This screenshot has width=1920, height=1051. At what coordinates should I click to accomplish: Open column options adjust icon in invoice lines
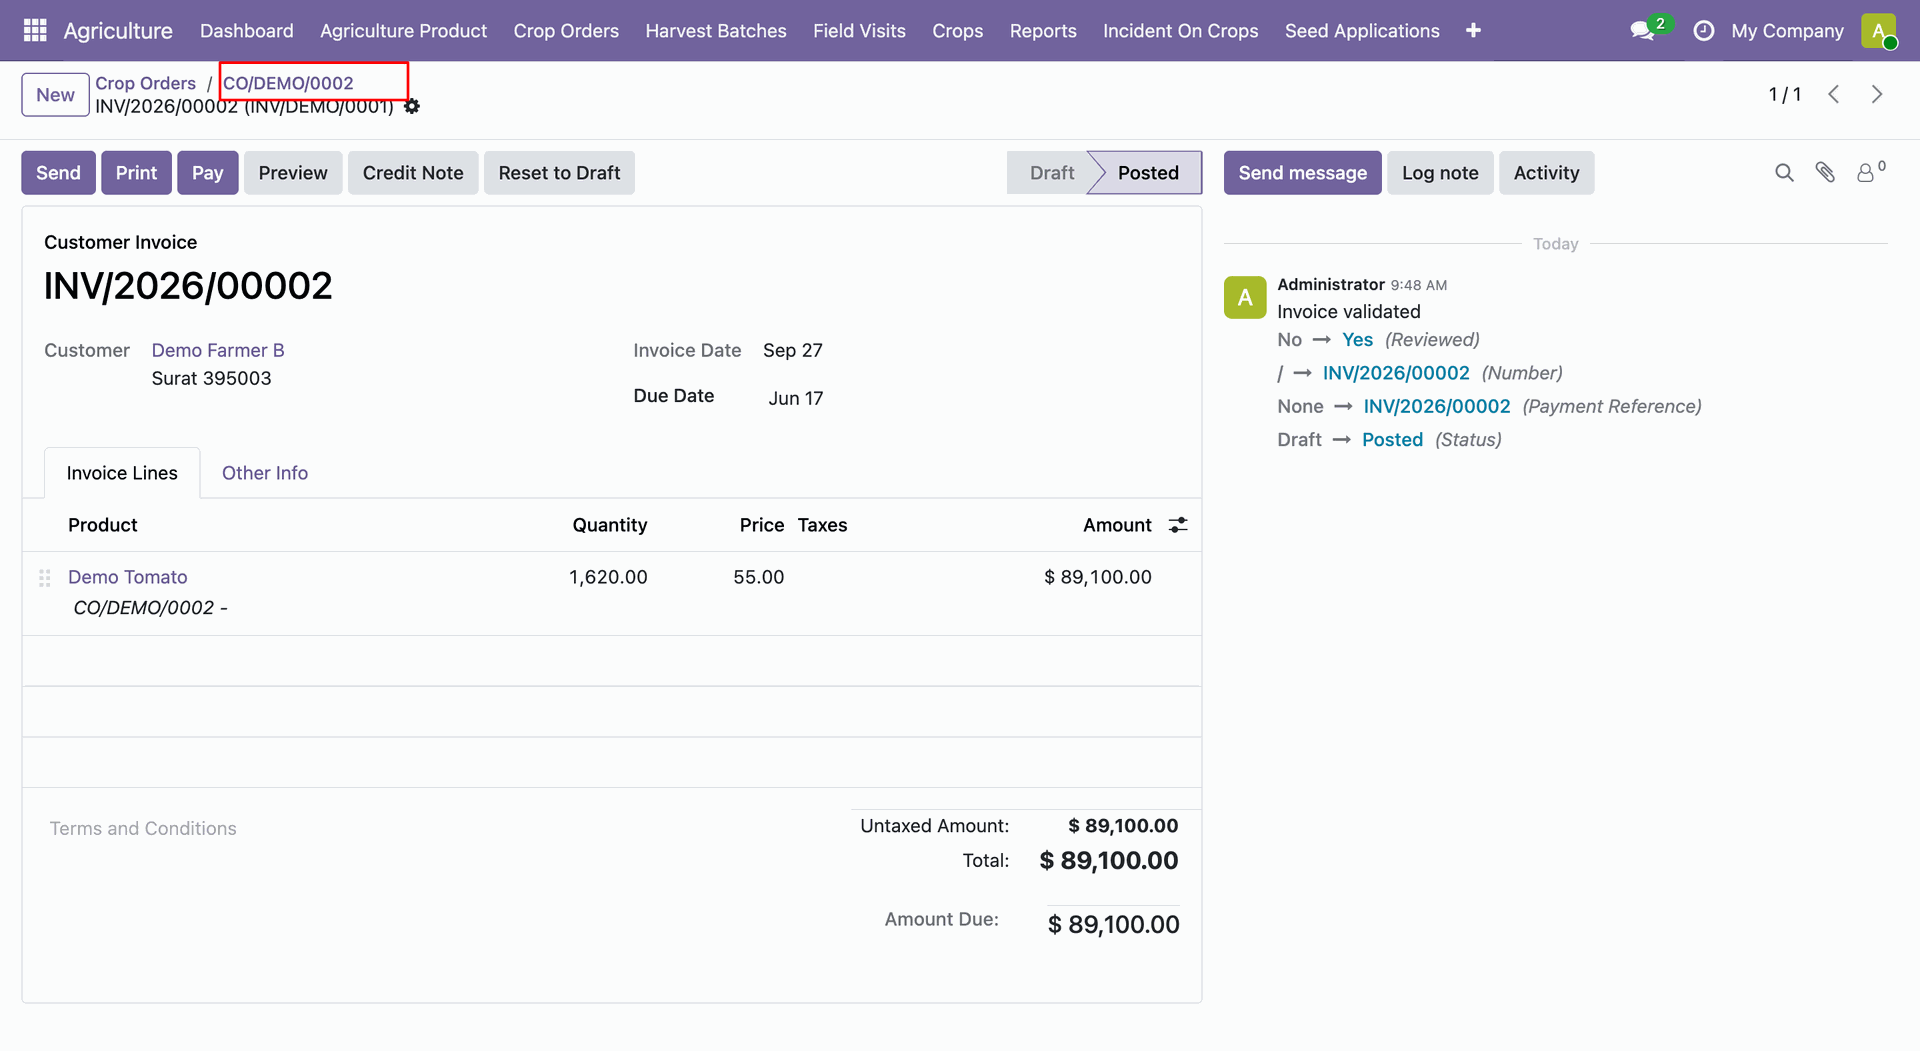click(1178, 525)
